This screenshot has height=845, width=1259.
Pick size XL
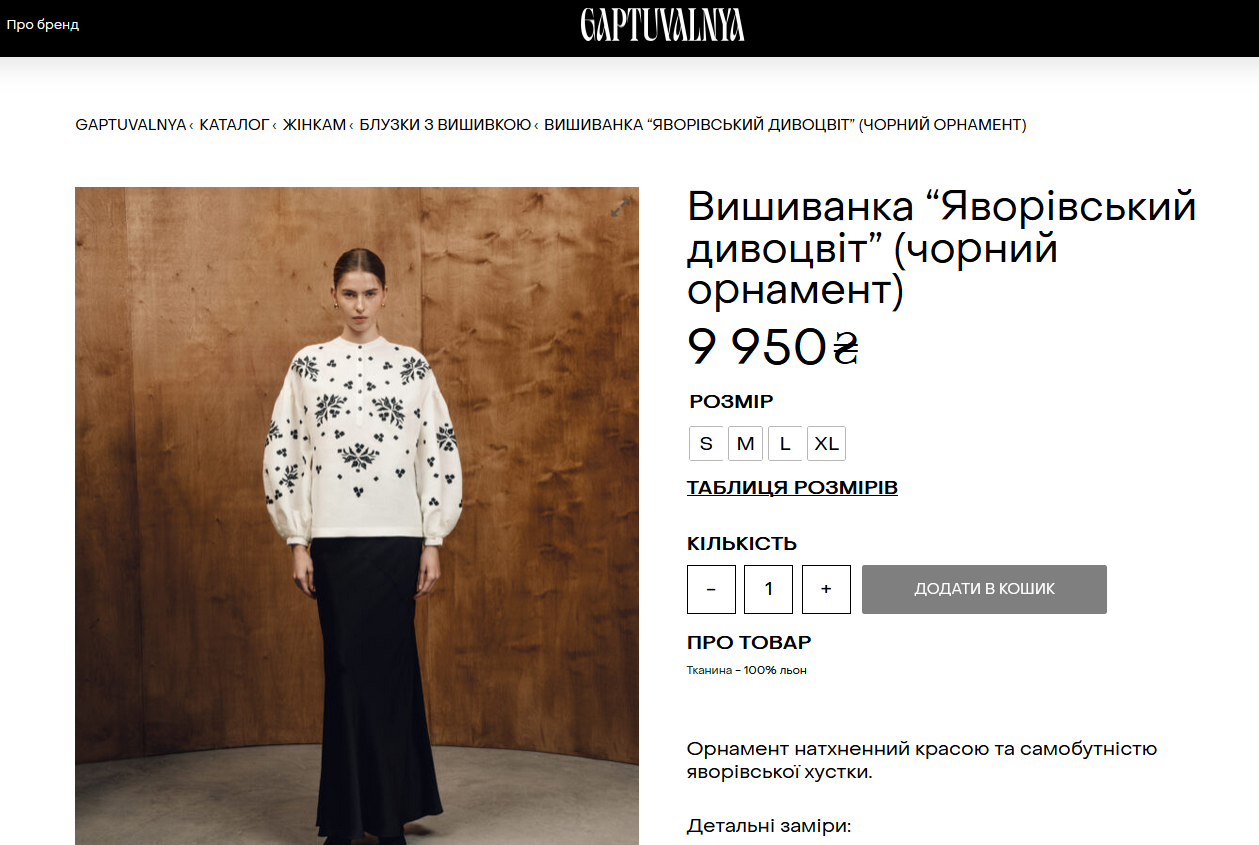pos(826,443)
